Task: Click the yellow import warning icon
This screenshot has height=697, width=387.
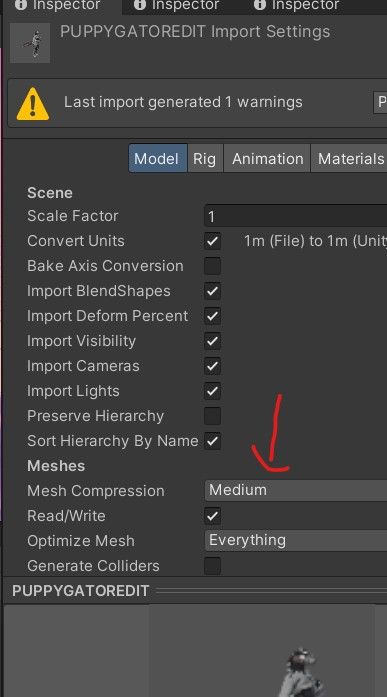Action: pos(33,104)
